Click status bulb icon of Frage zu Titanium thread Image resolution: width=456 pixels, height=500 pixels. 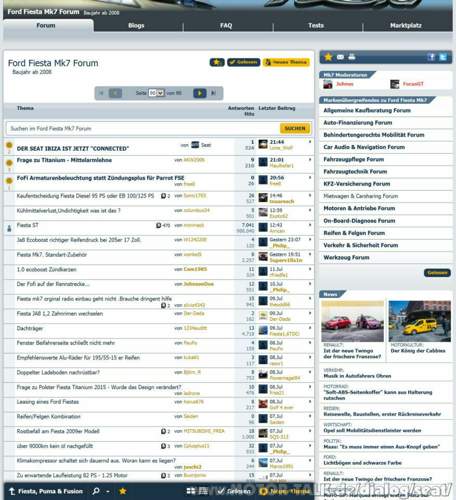coord(9,163)
